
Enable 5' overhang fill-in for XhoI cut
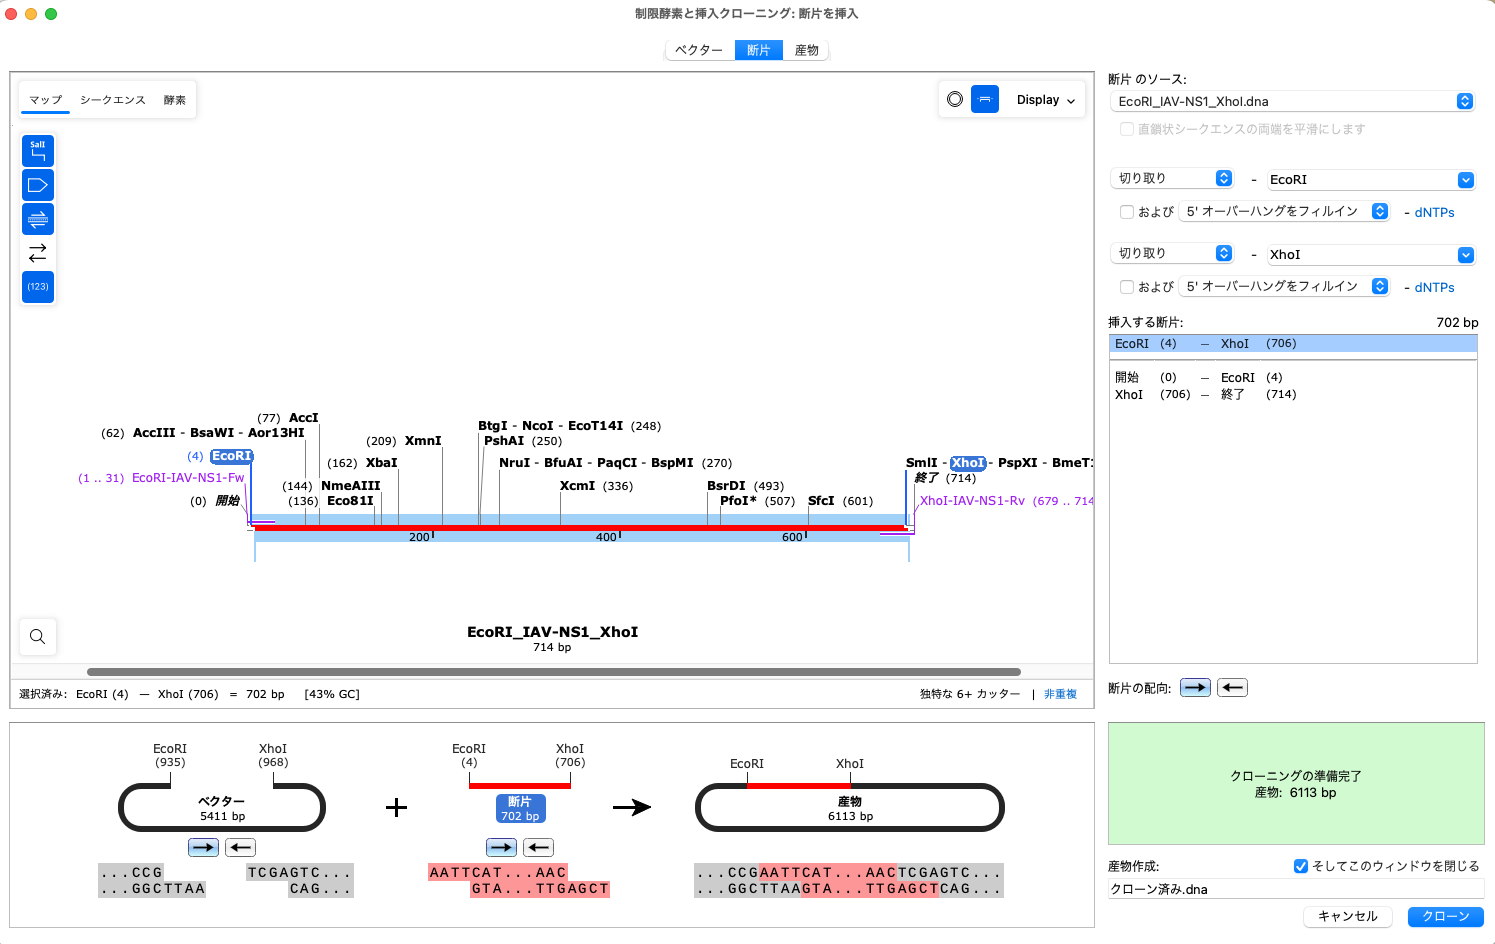[x=1127, y=287]
